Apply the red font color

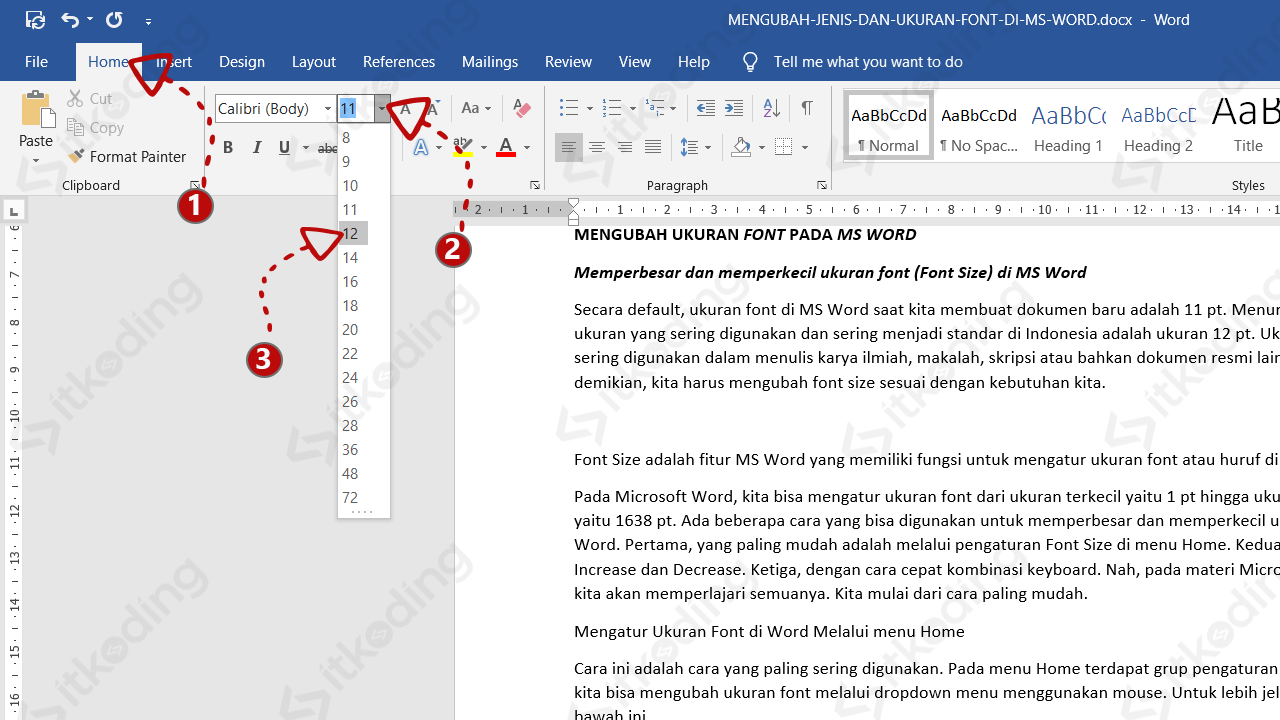point(506,148)
